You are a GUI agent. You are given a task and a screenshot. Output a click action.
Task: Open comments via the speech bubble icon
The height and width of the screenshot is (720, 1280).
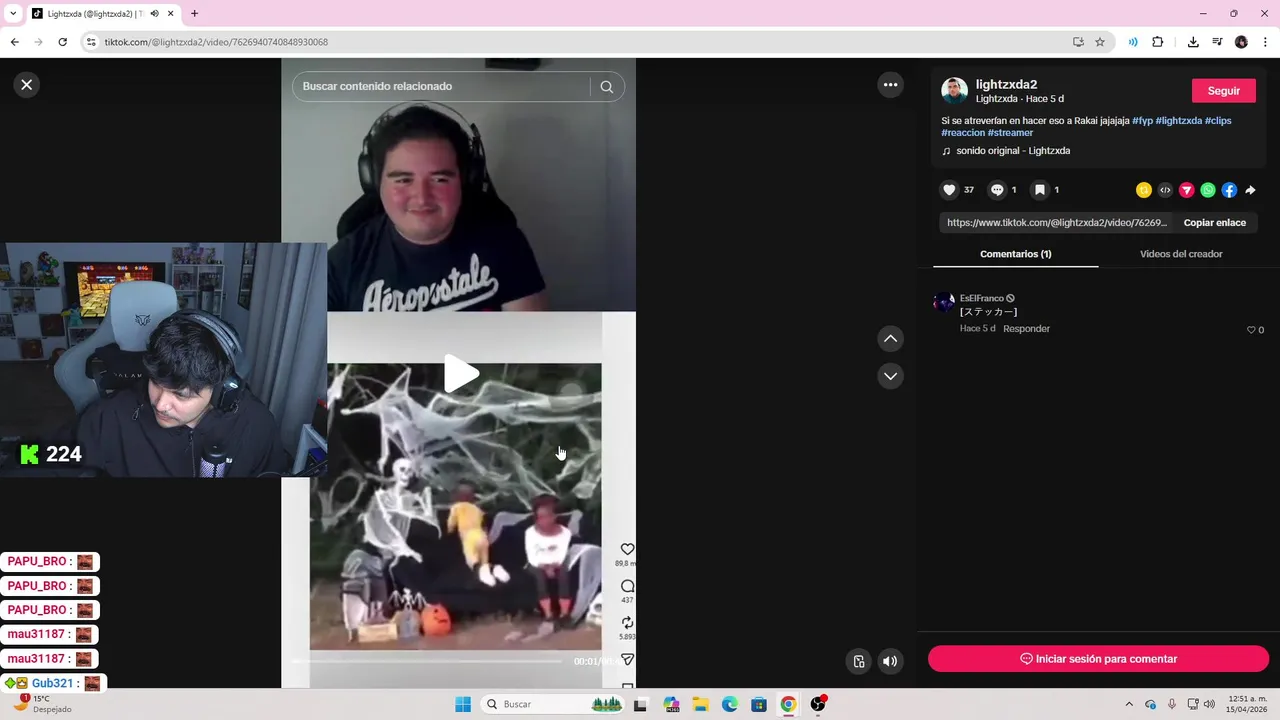click(x=997, y=190)
